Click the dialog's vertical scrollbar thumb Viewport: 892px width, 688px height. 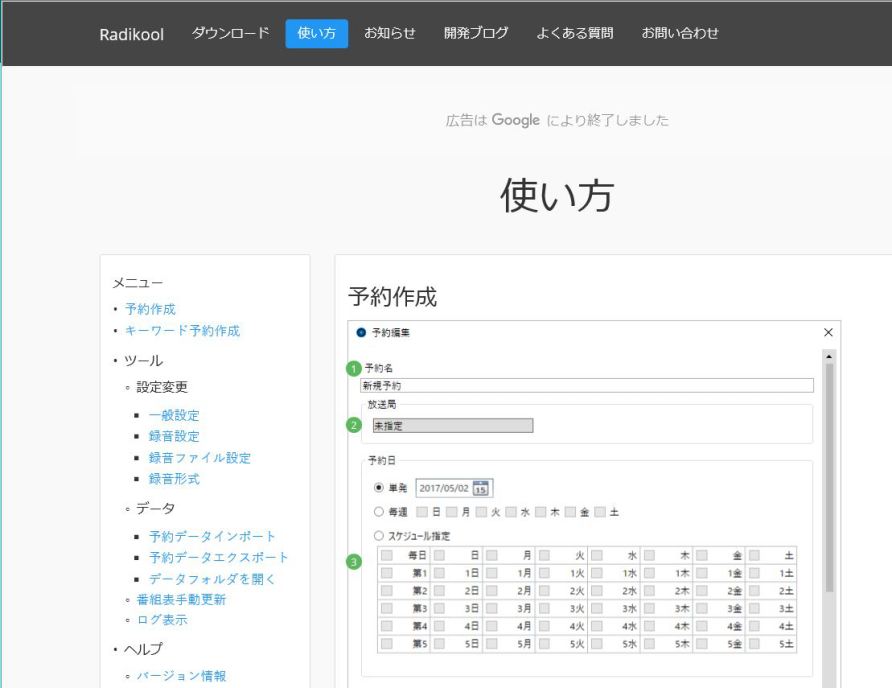coord(829,478)
